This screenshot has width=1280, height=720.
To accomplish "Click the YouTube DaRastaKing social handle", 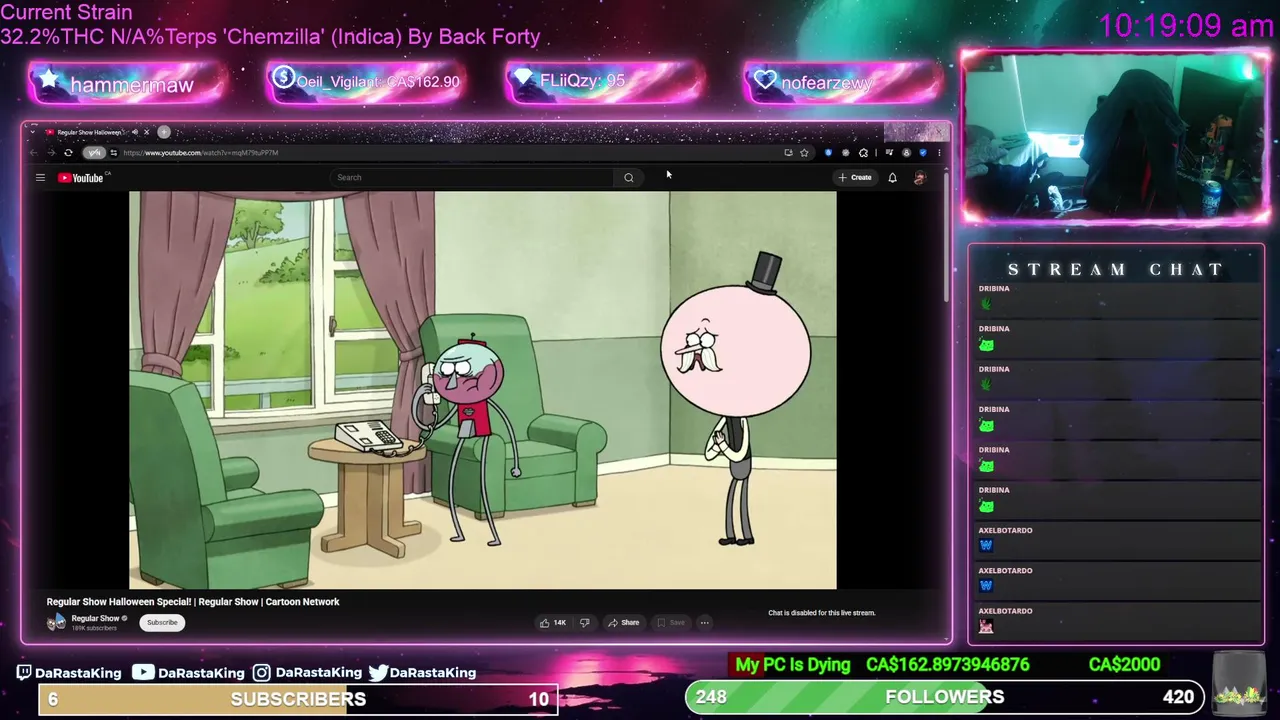I will [189, 673].
